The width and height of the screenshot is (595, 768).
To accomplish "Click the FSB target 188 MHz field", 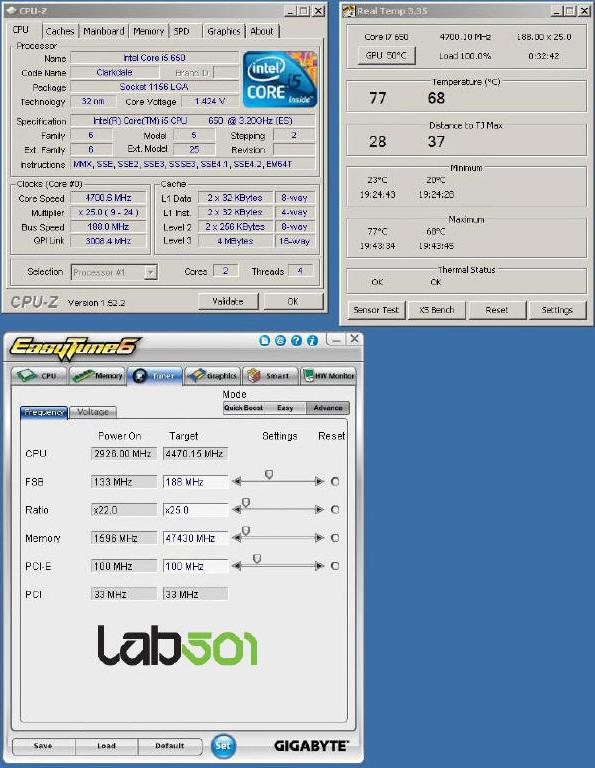I will tap(195, 482).
